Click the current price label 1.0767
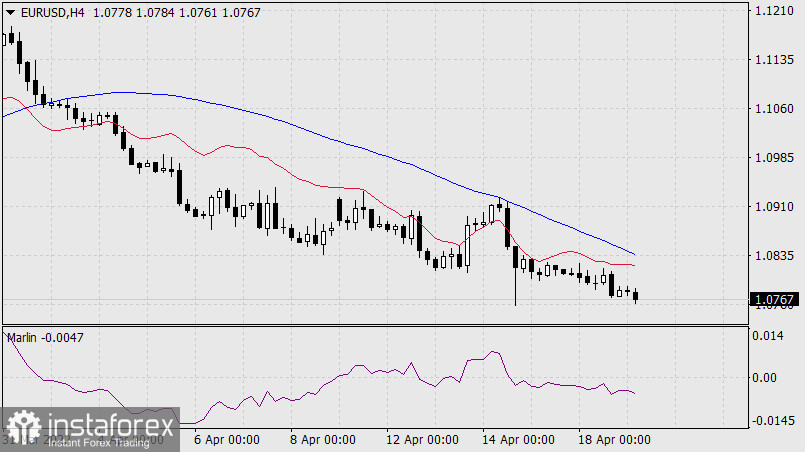Viewport: 805px width, 452px height. (775, 299)
